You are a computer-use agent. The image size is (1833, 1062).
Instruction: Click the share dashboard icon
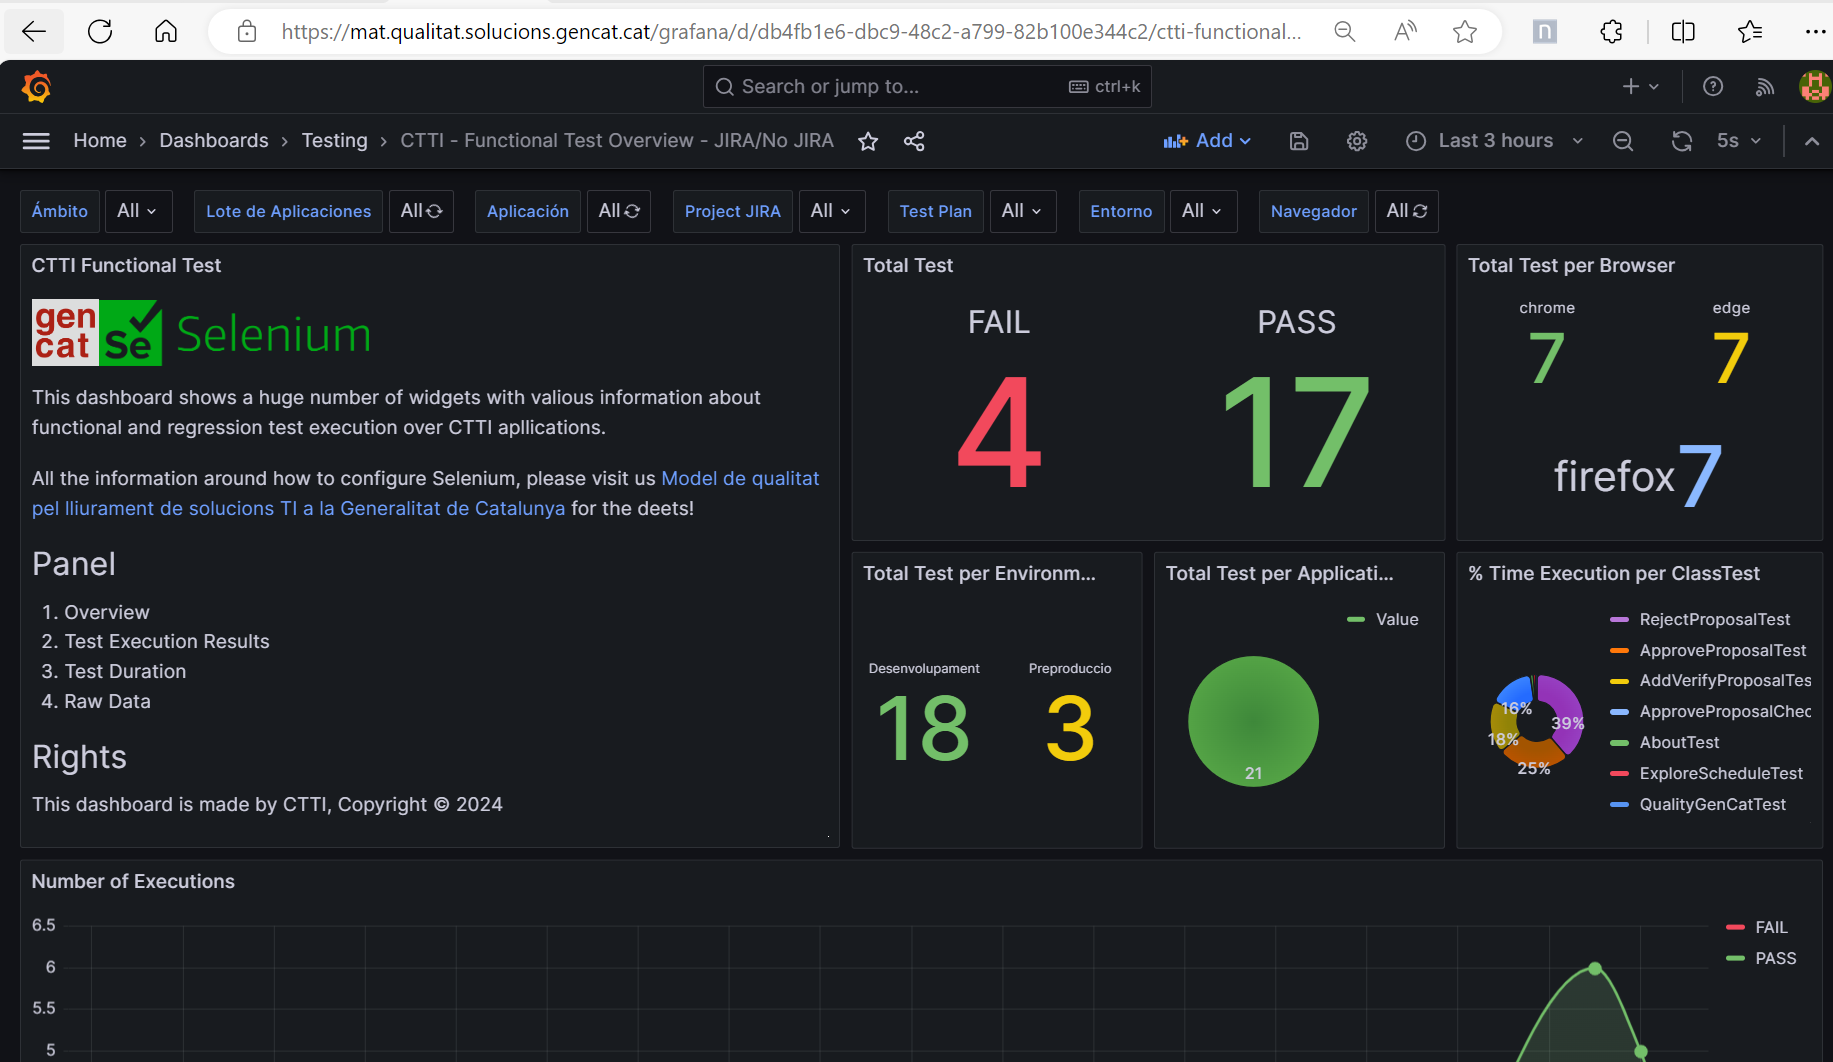click(914, 141)
